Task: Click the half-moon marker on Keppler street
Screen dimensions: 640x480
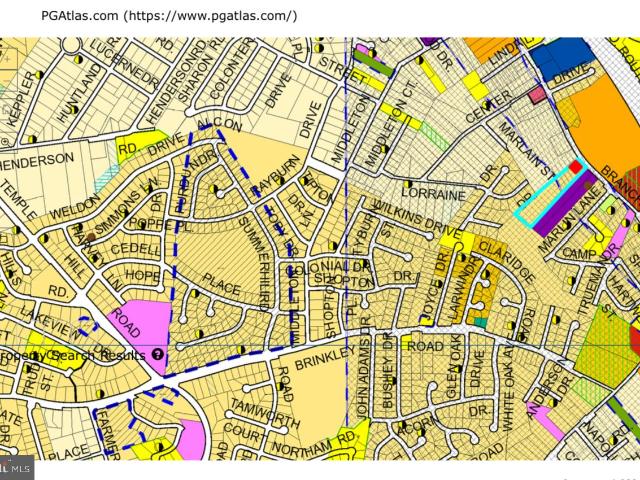Action: click(39, 75)
